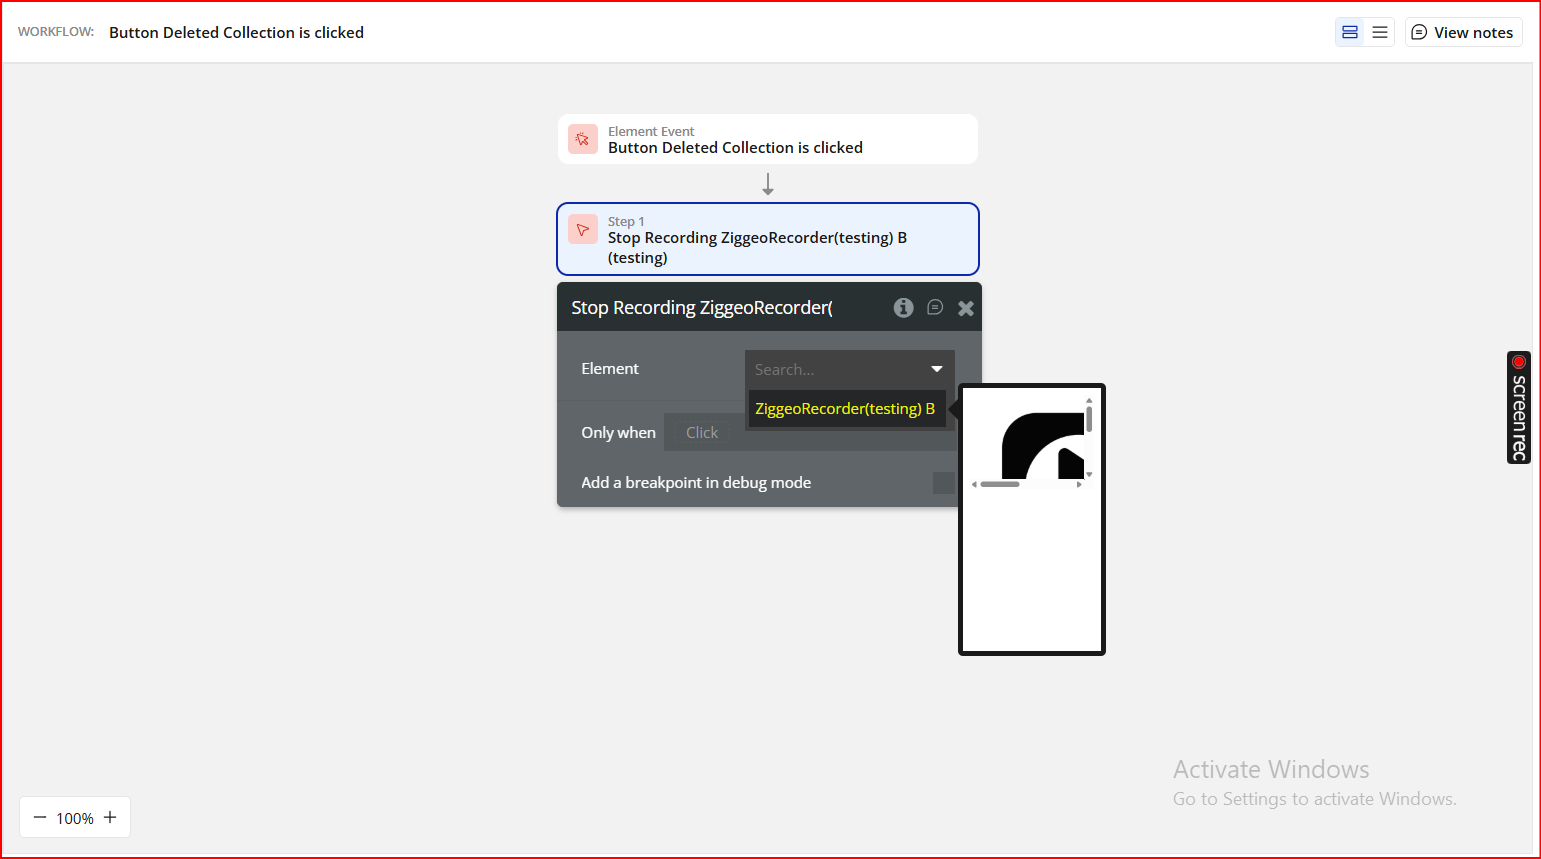Viewport: 1541px width, 859px height.
Task: Click the 'WORKFLOW:' label text
Action: [56, 32]
